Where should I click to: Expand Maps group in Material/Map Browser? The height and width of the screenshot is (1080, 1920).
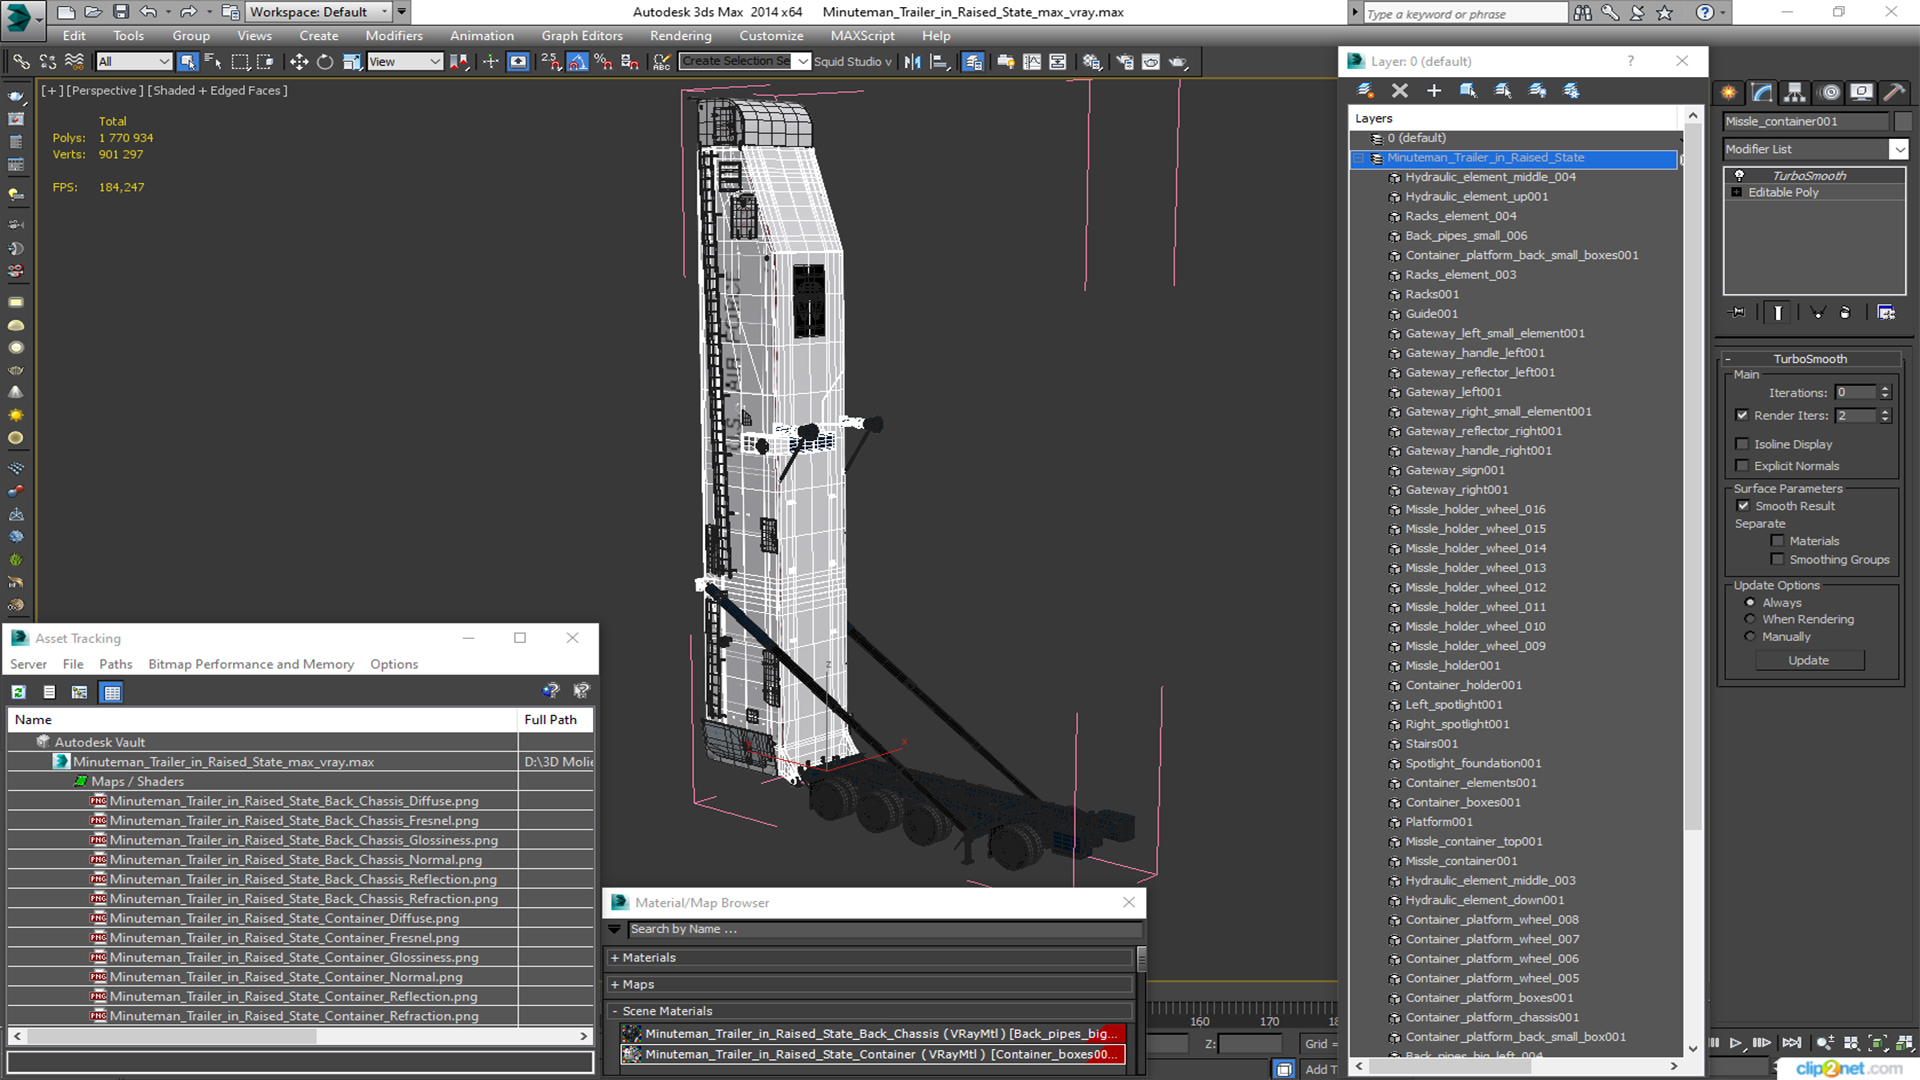(x=615, y=985)
